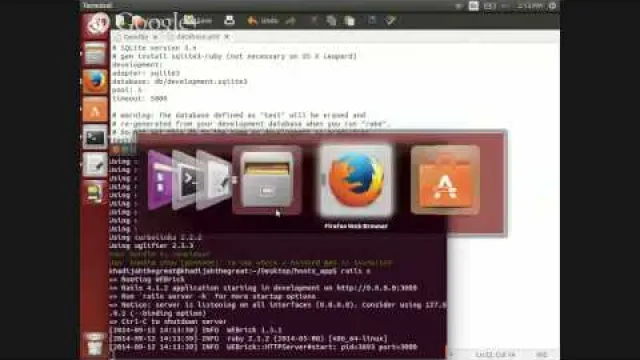Select the text editor window in switcher
This screenshot has height=360, width=640.
pos(214,180)
